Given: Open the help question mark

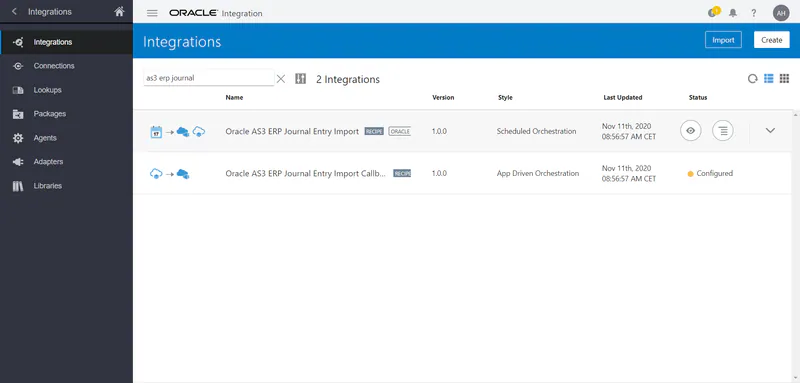Looking at the screenshot, I should coord(754,13).
